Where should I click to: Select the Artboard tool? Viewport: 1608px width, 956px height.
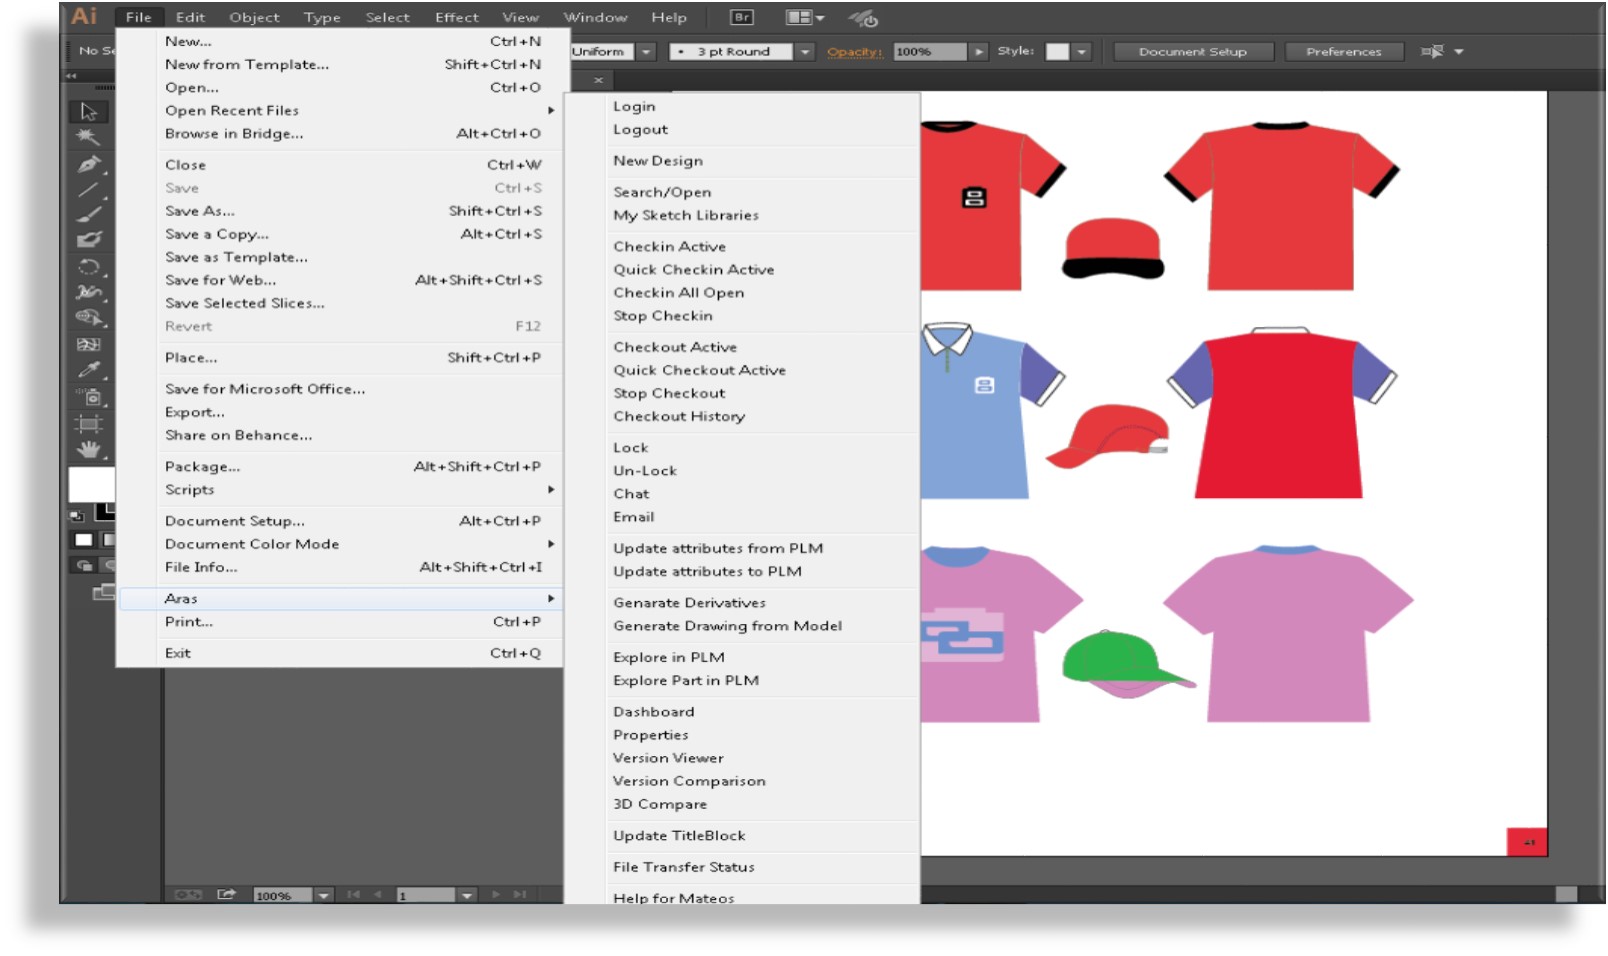89,423
